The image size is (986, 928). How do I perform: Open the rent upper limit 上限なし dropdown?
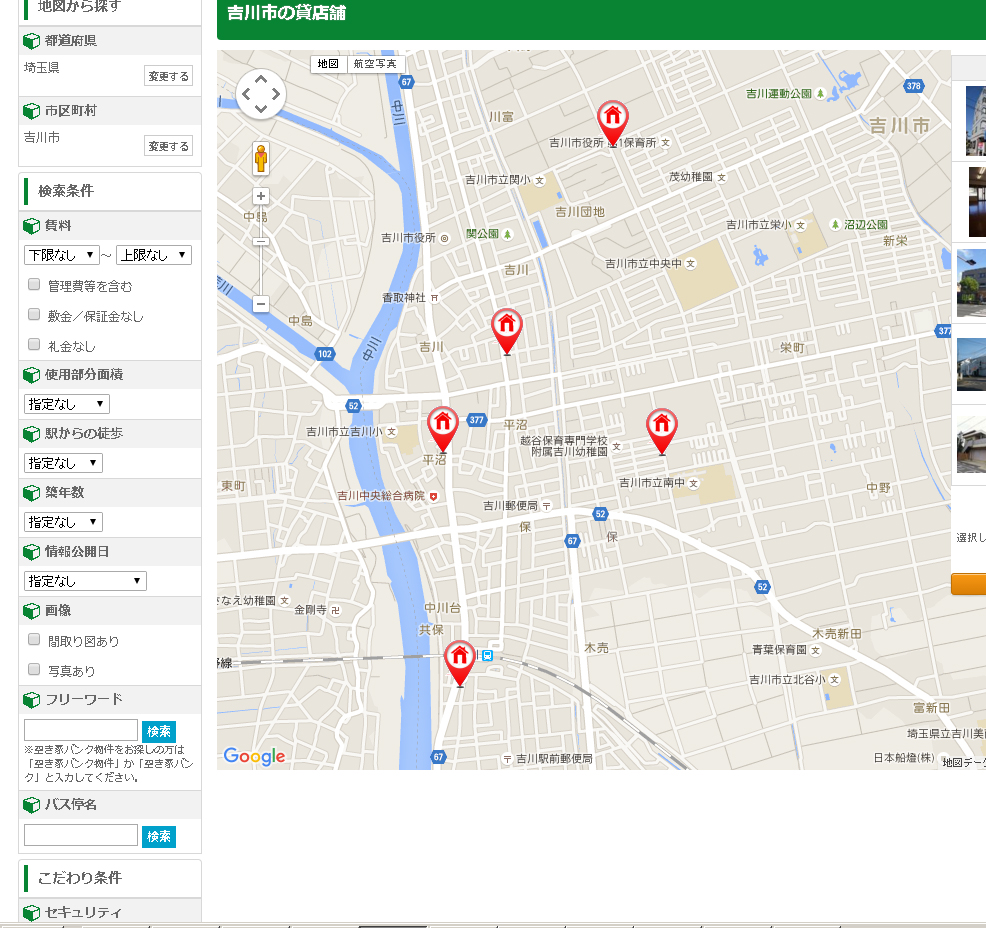tap(154, 255)
